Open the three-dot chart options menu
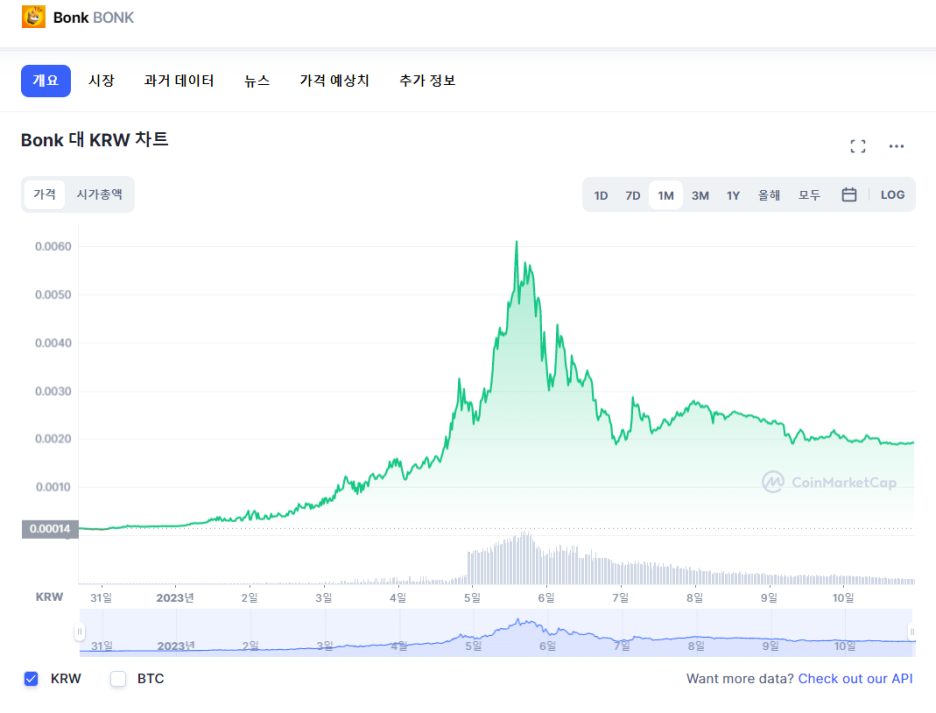 pyautogui.click(x=896, y=146)
